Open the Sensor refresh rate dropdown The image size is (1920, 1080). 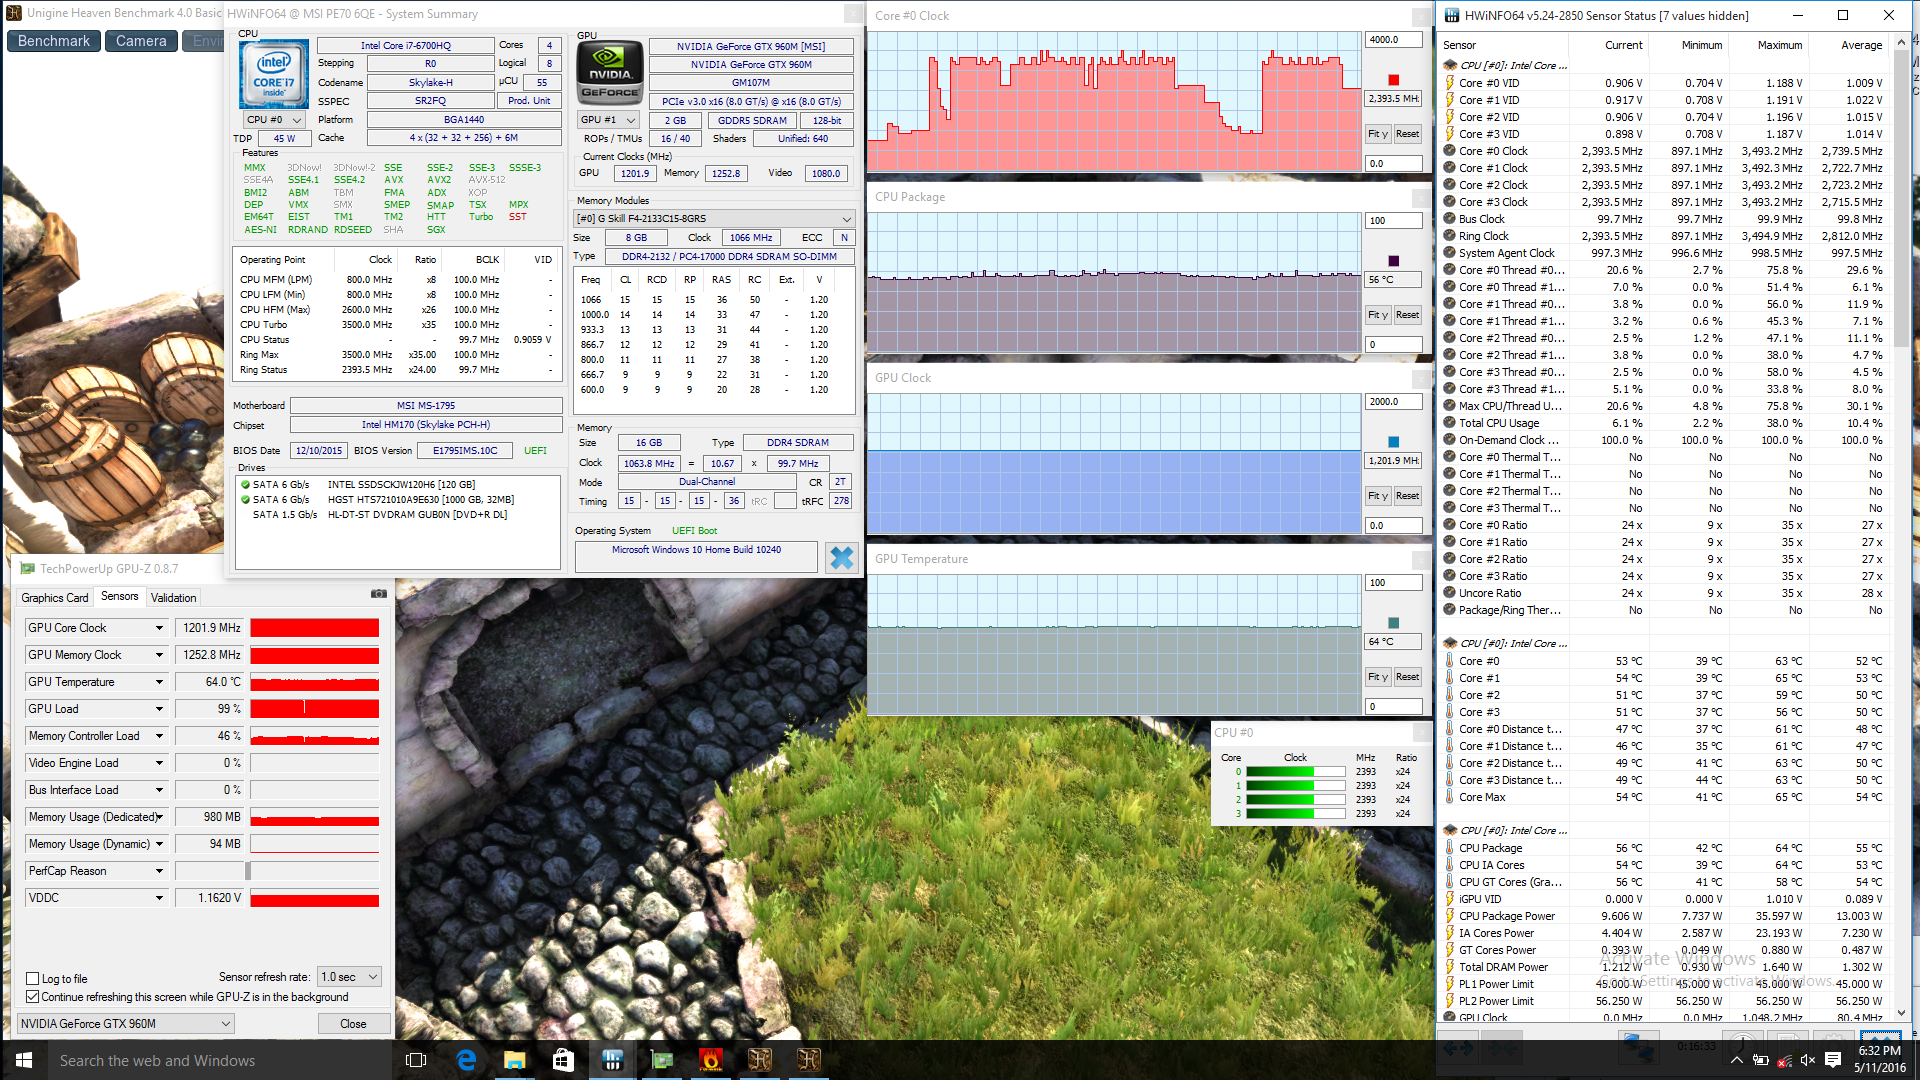pyautogui.click(x=349, y=977)
